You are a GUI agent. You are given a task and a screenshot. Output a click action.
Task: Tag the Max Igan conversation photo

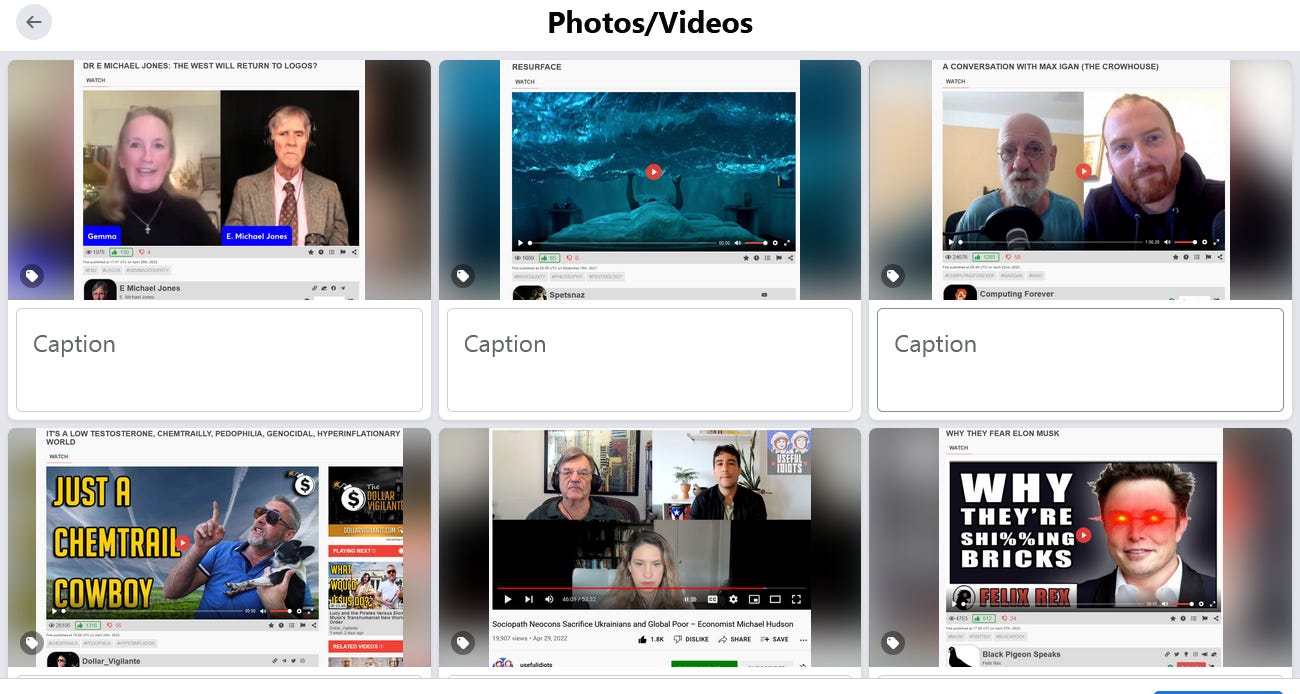pyautogui.click(x=893, y=275)
